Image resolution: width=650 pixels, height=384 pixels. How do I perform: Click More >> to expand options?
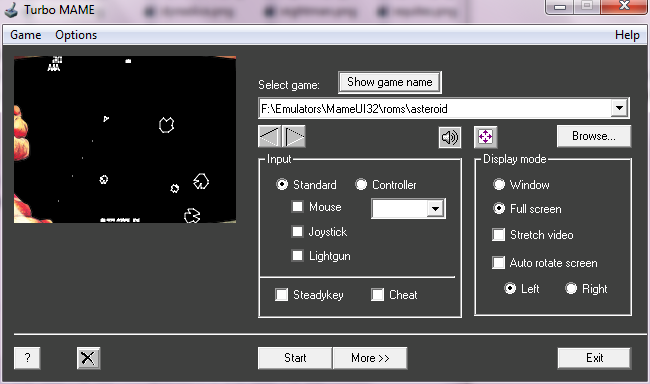(370, 358)
